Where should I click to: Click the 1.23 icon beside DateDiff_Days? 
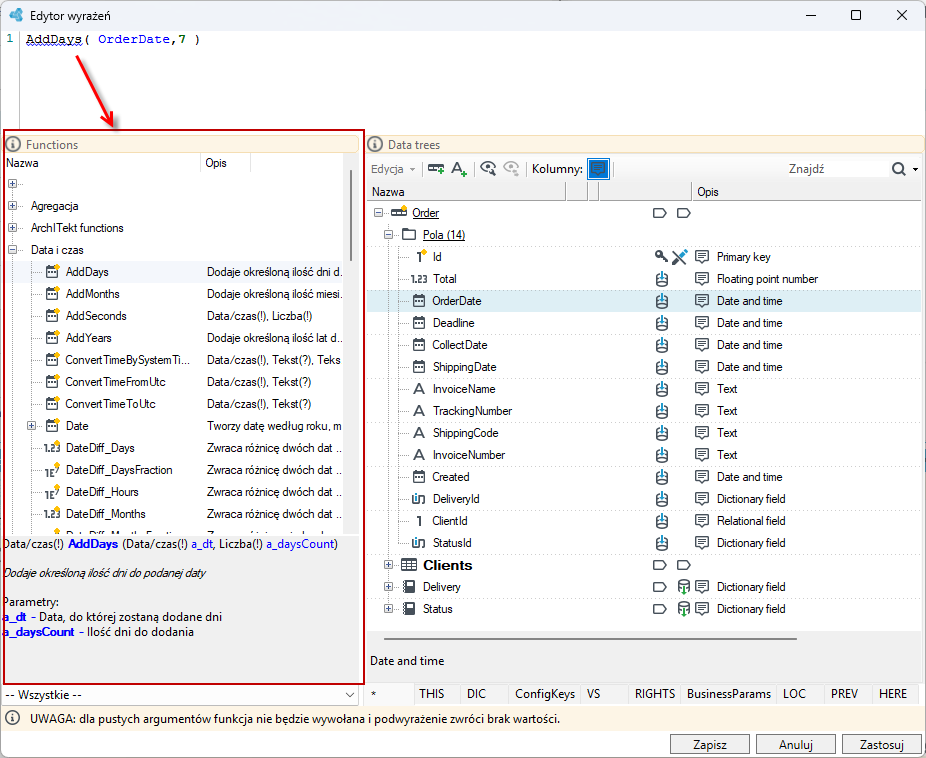(53, 447)
